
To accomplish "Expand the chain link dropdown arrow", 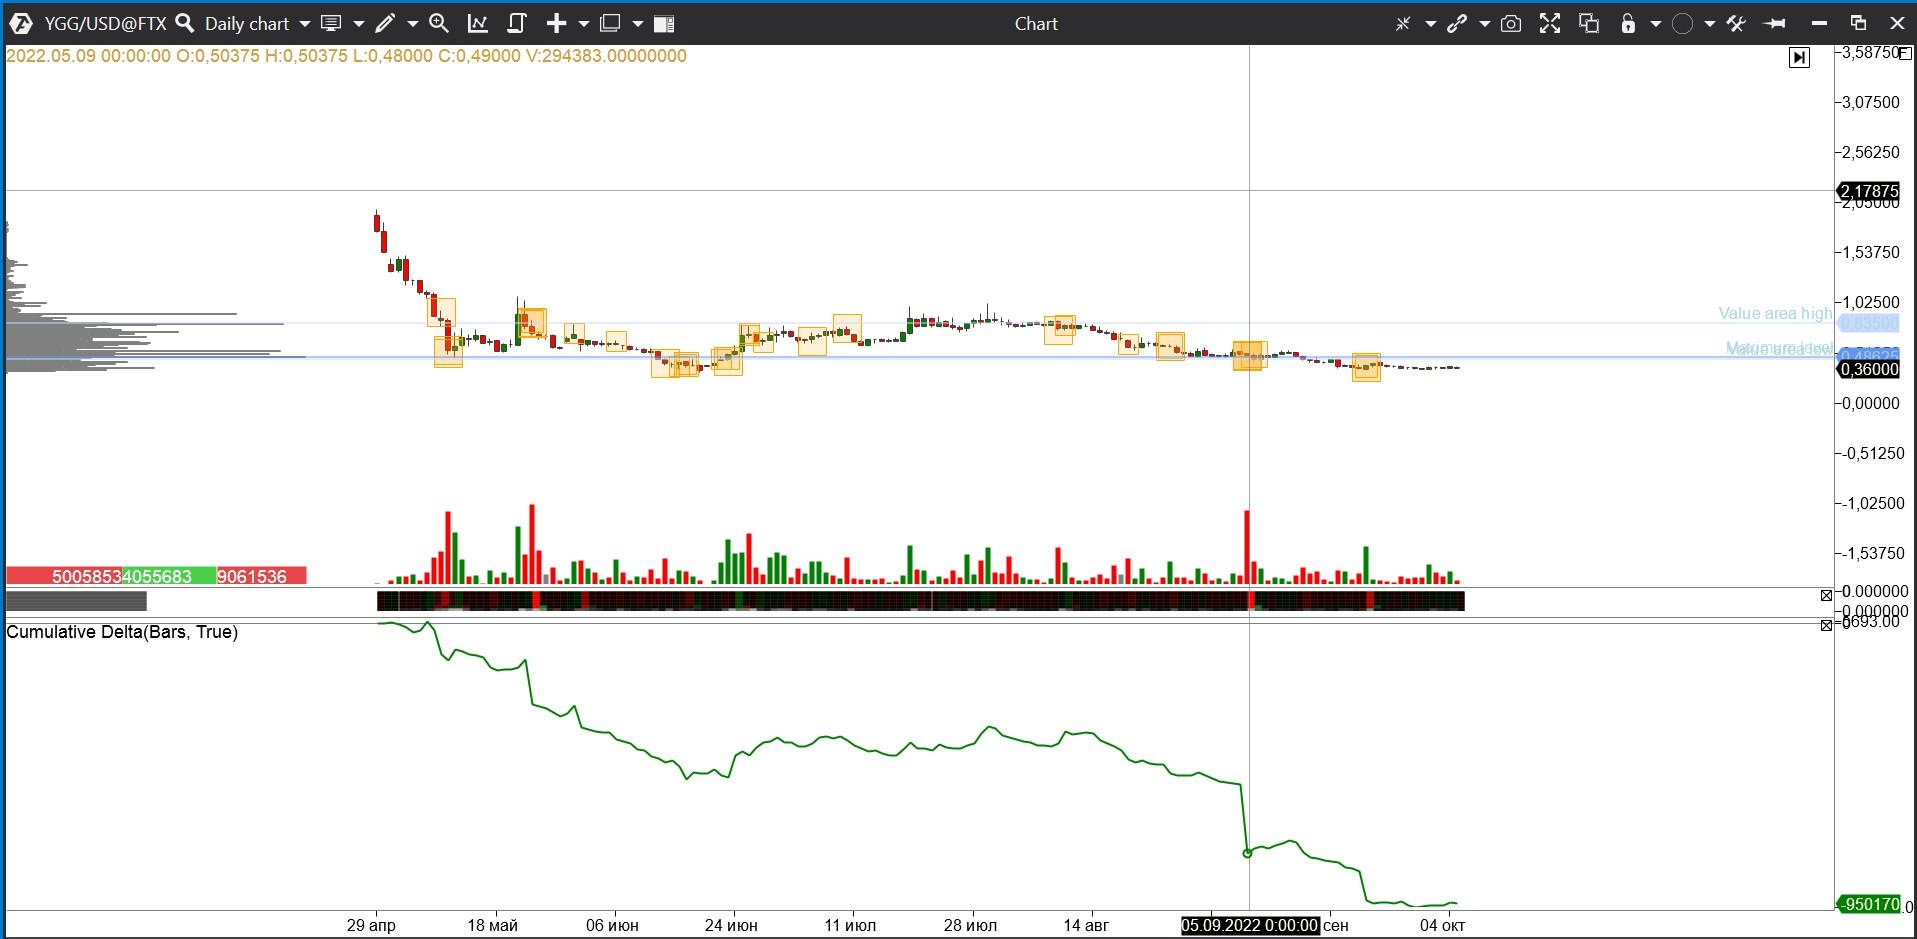I will click(1484, 24).
